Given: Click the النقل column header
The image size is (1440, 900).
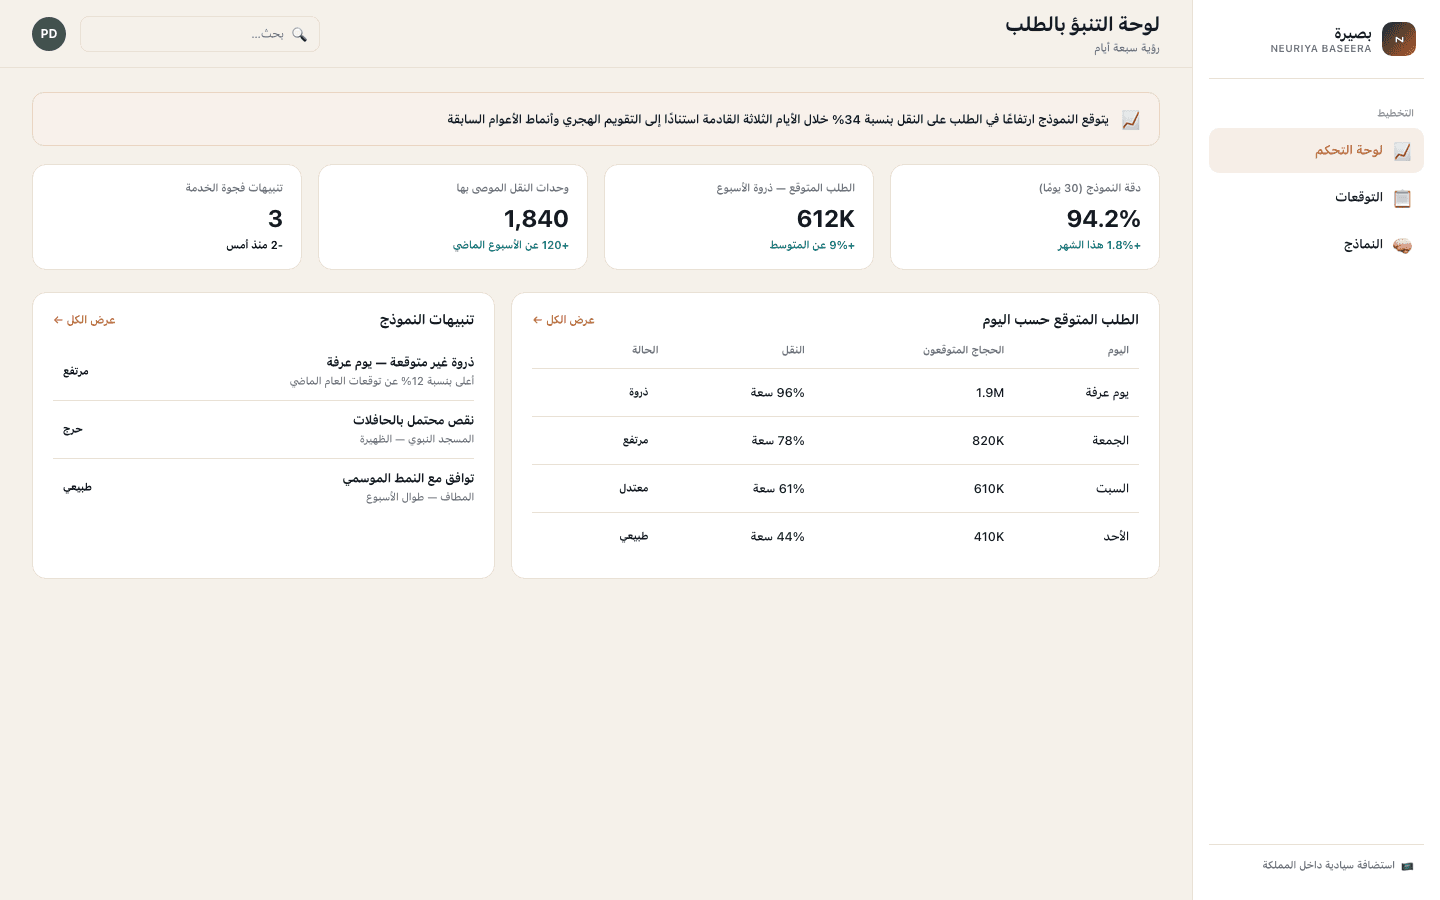Looking at the screenshot, I should pyautogui.click(x=794, y=350).
